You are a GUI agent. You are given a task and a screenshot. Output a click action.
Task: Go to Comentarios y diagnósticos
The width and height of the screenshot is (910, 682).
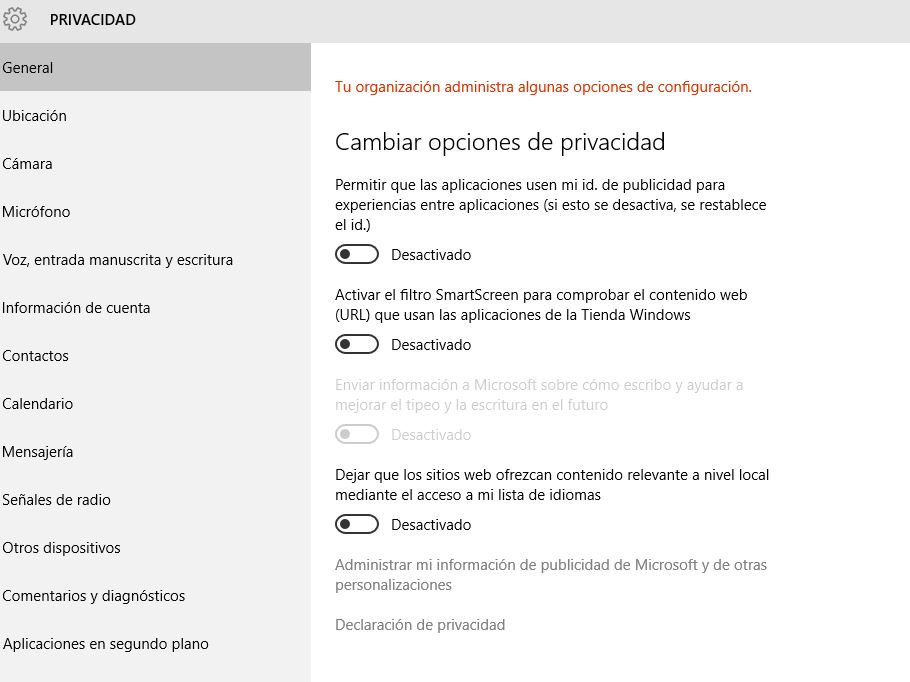click(94, 596)
